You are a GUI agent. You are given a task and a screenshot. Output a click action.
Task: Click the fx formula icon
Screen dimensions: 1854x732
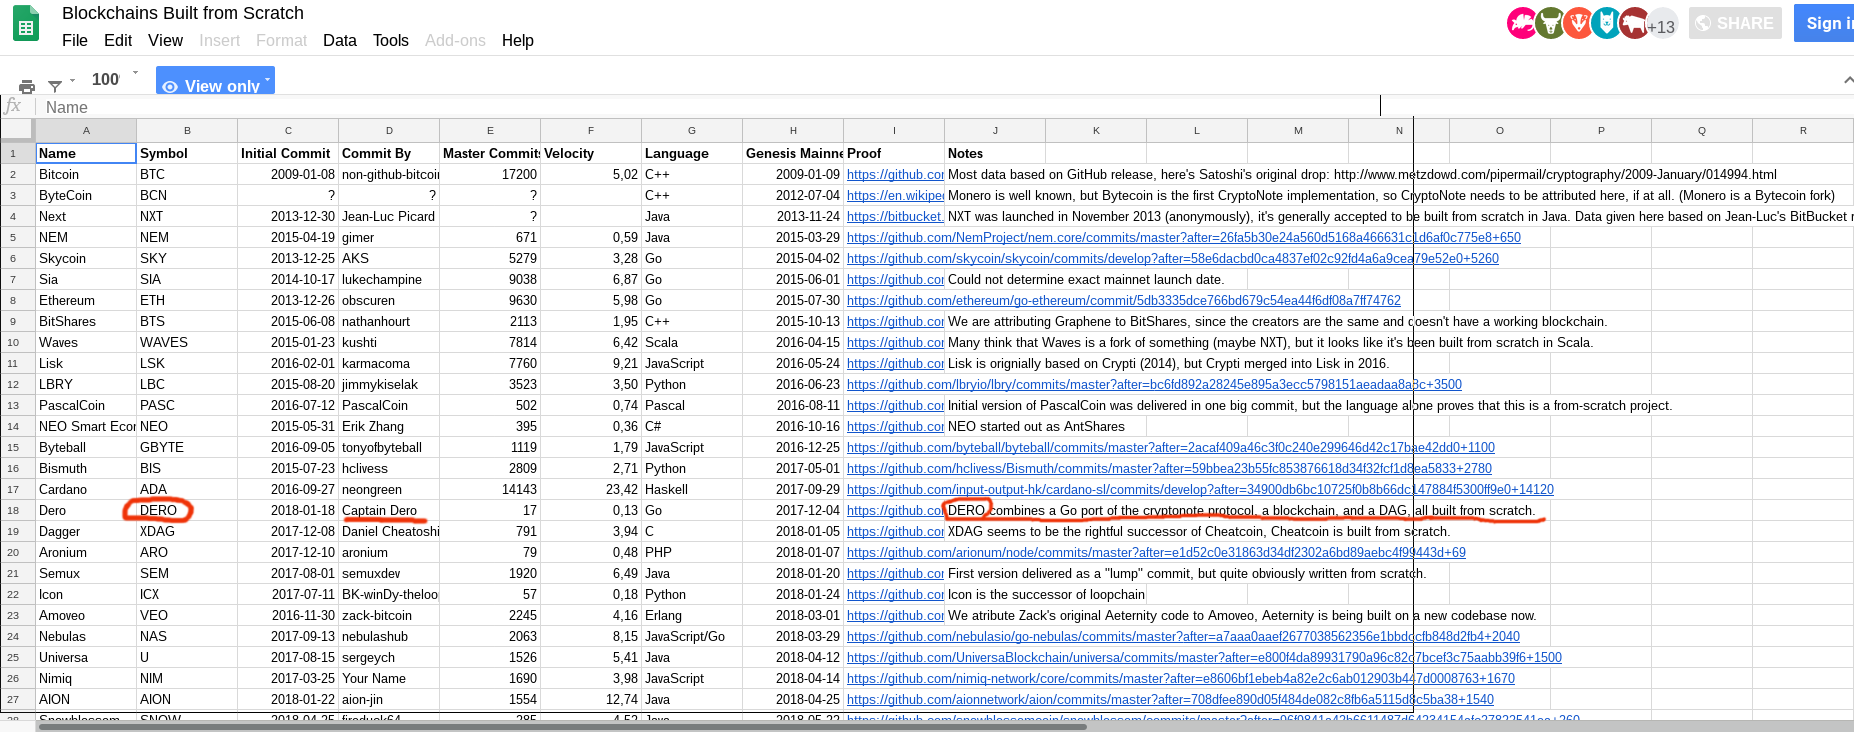click(x=13, y=106)
